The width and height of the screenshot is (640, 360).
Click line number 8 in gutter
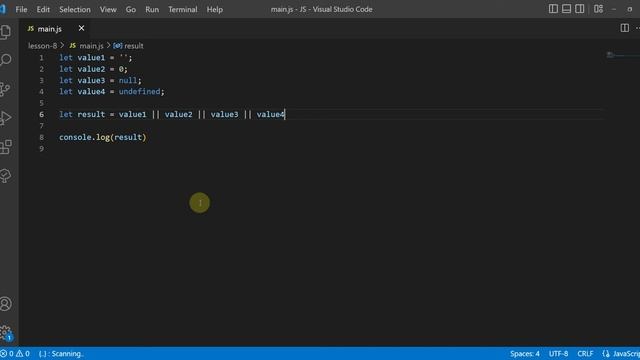click(41, 137)
